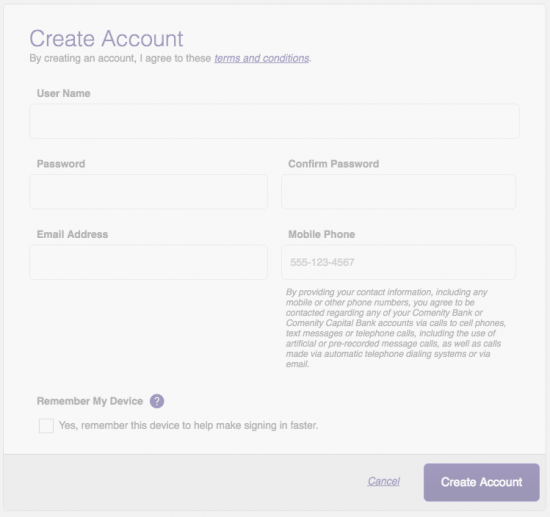Click the Mobile Phone field with 555-123-4567 placeholder
The width and height of the screenshot is (550, 517).
pyautogui.click(x=398, y=262)
